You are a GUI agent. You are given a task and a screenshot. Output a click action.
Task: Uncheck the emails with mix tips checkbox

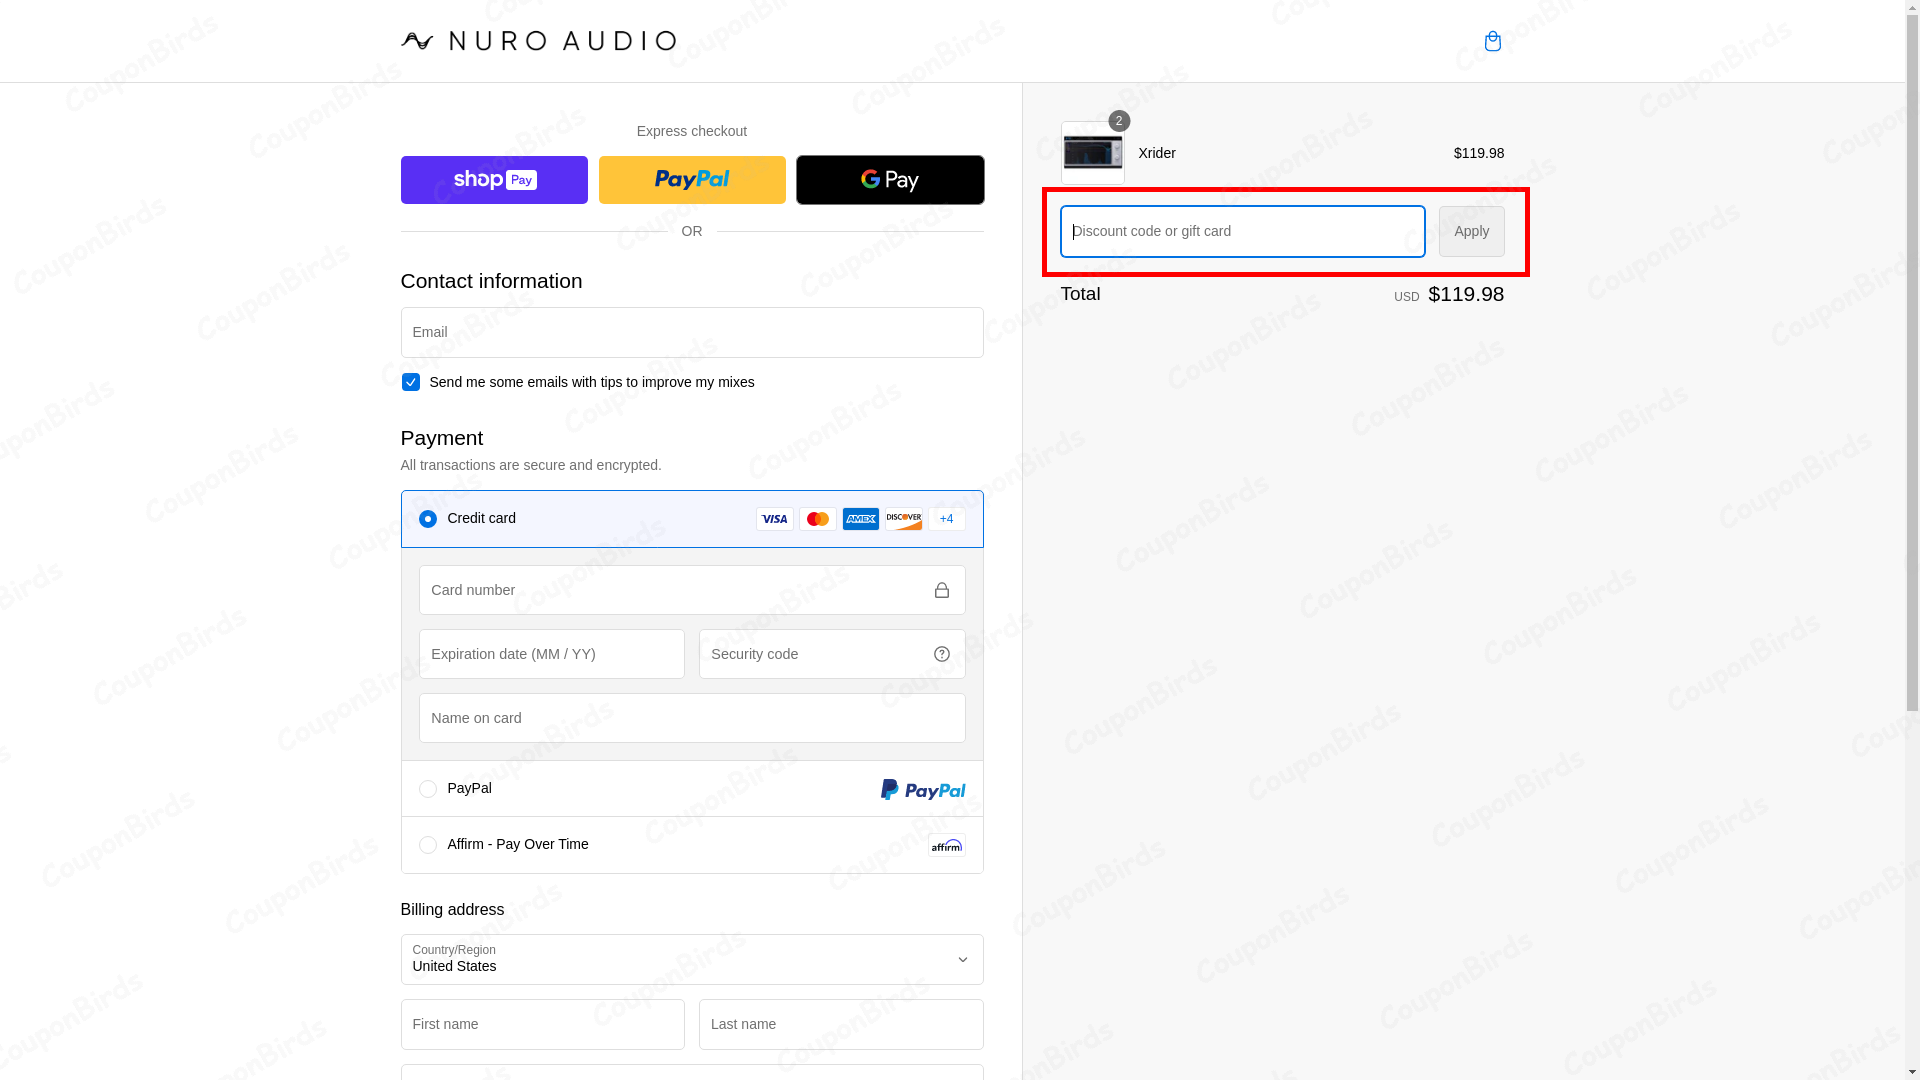pyautogui.click(x=410, y=381)
